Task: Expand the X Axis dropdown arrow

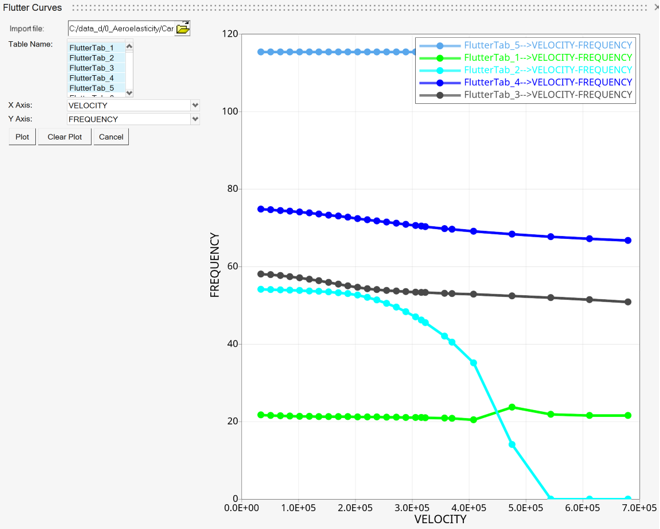Action: click(195, 105)
